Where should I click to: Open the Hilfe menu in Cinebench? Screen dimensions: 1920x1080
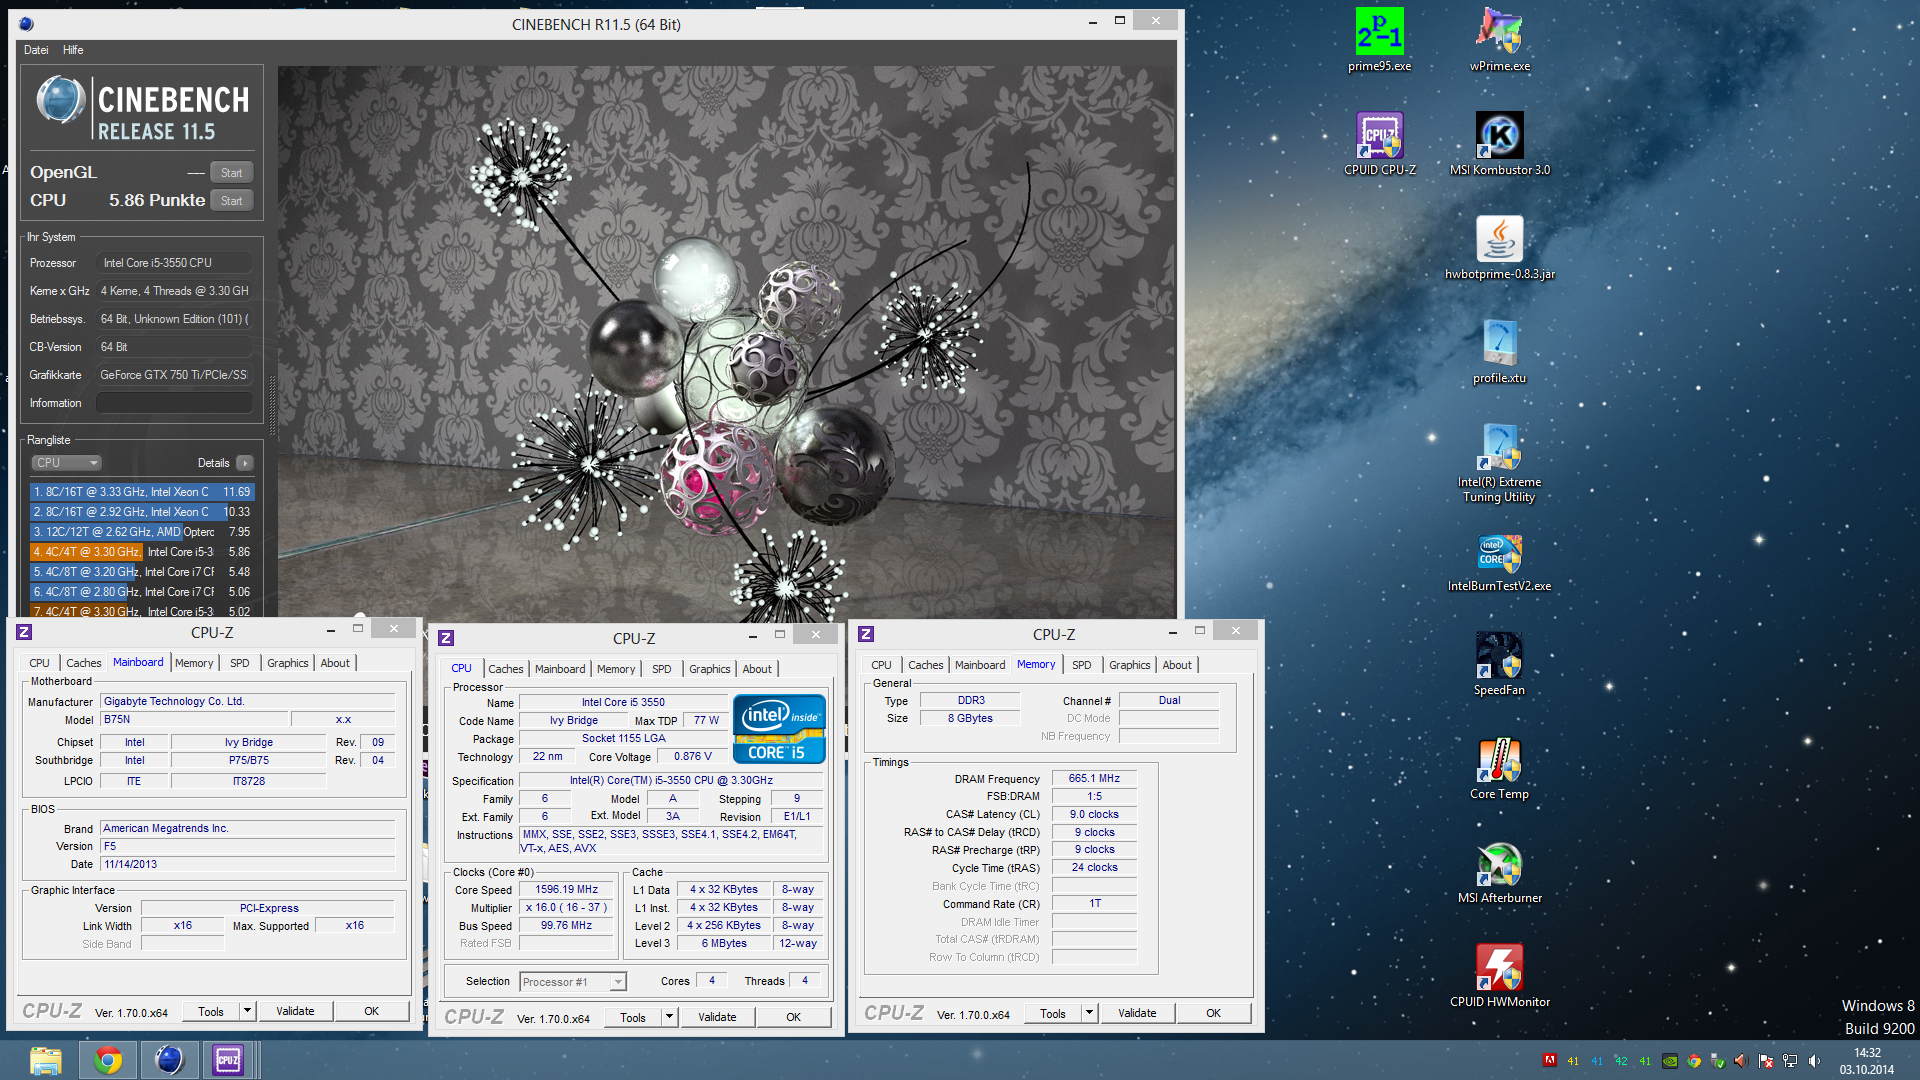click(x=73, y=50)
